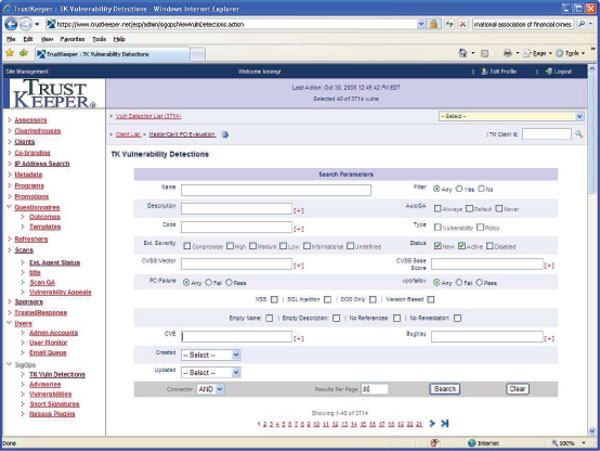The height and width of the screenshot is (451, 600).
Task: Uncheck the Active status checkbox
Action: coord(462,245)
